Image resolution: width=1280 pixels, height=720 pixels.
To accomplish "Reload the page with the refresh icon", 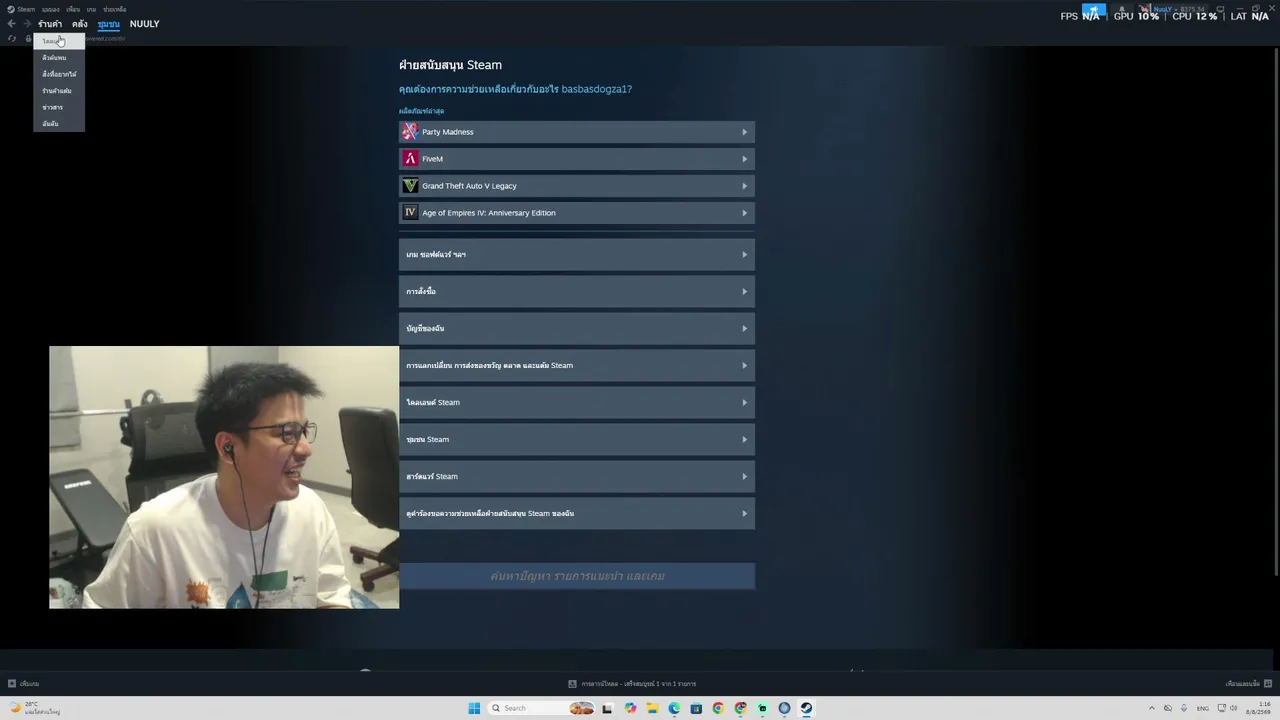I will (x=12, y=39).
